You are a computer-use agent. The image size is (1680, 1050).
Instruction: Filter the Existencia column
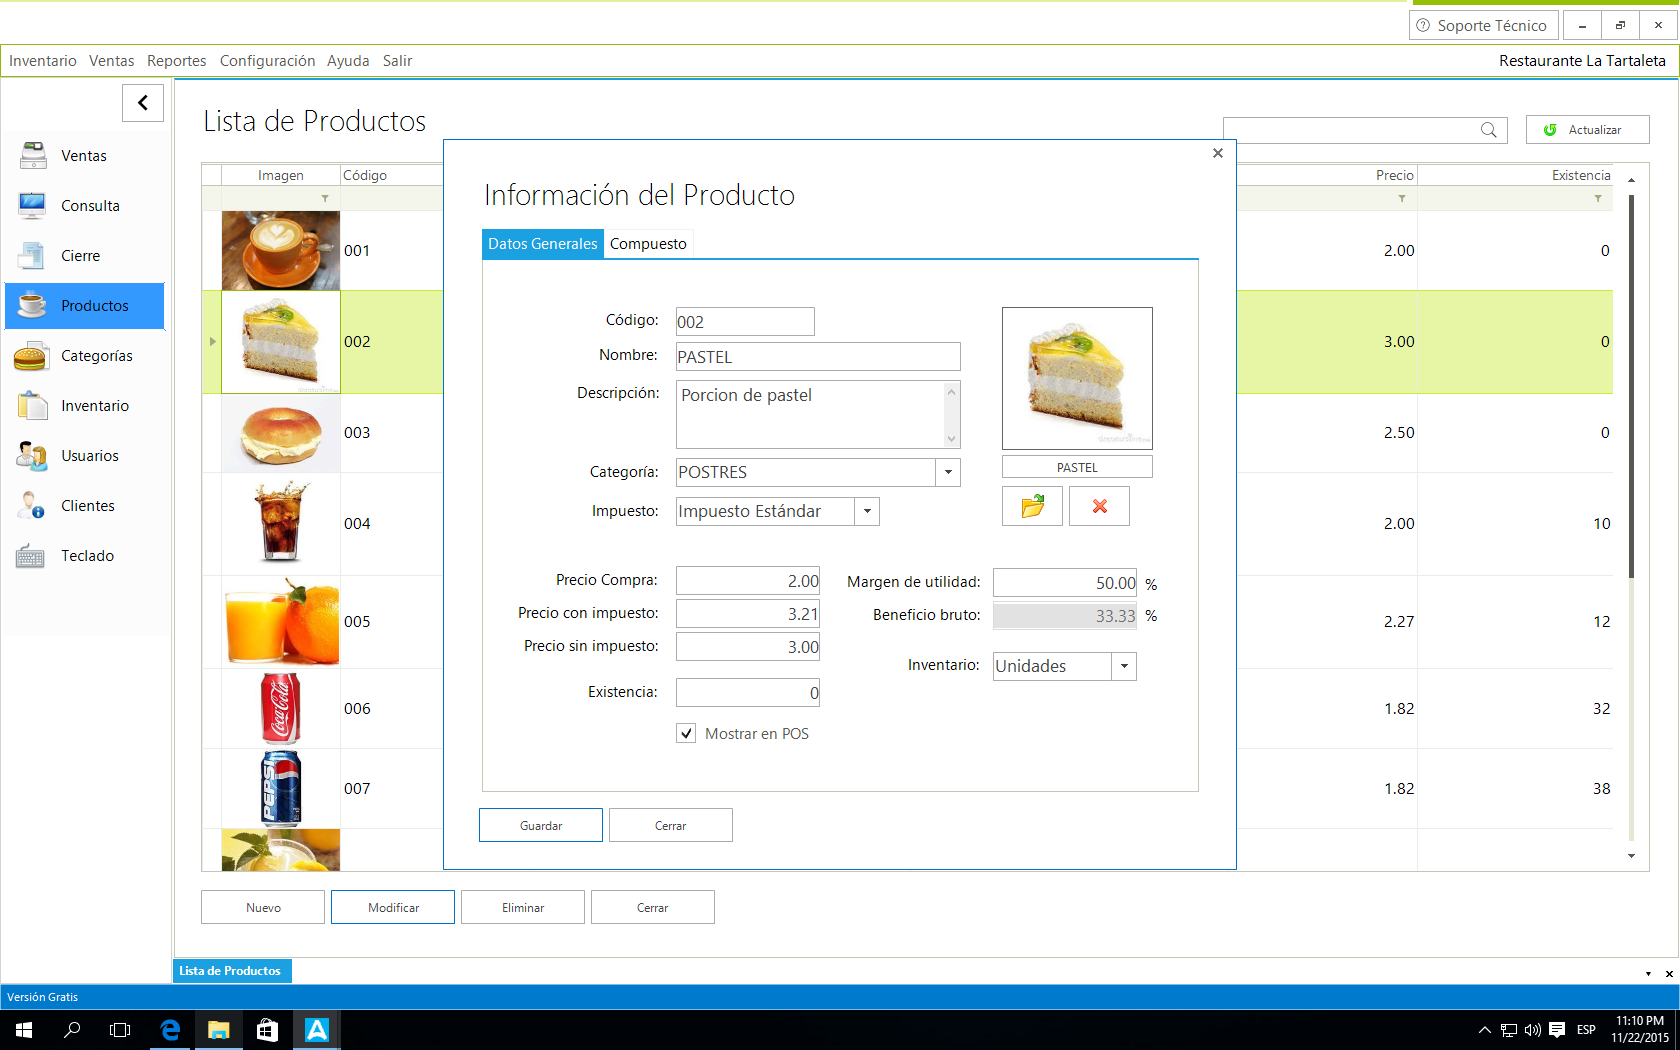[x=1598, y=199]
